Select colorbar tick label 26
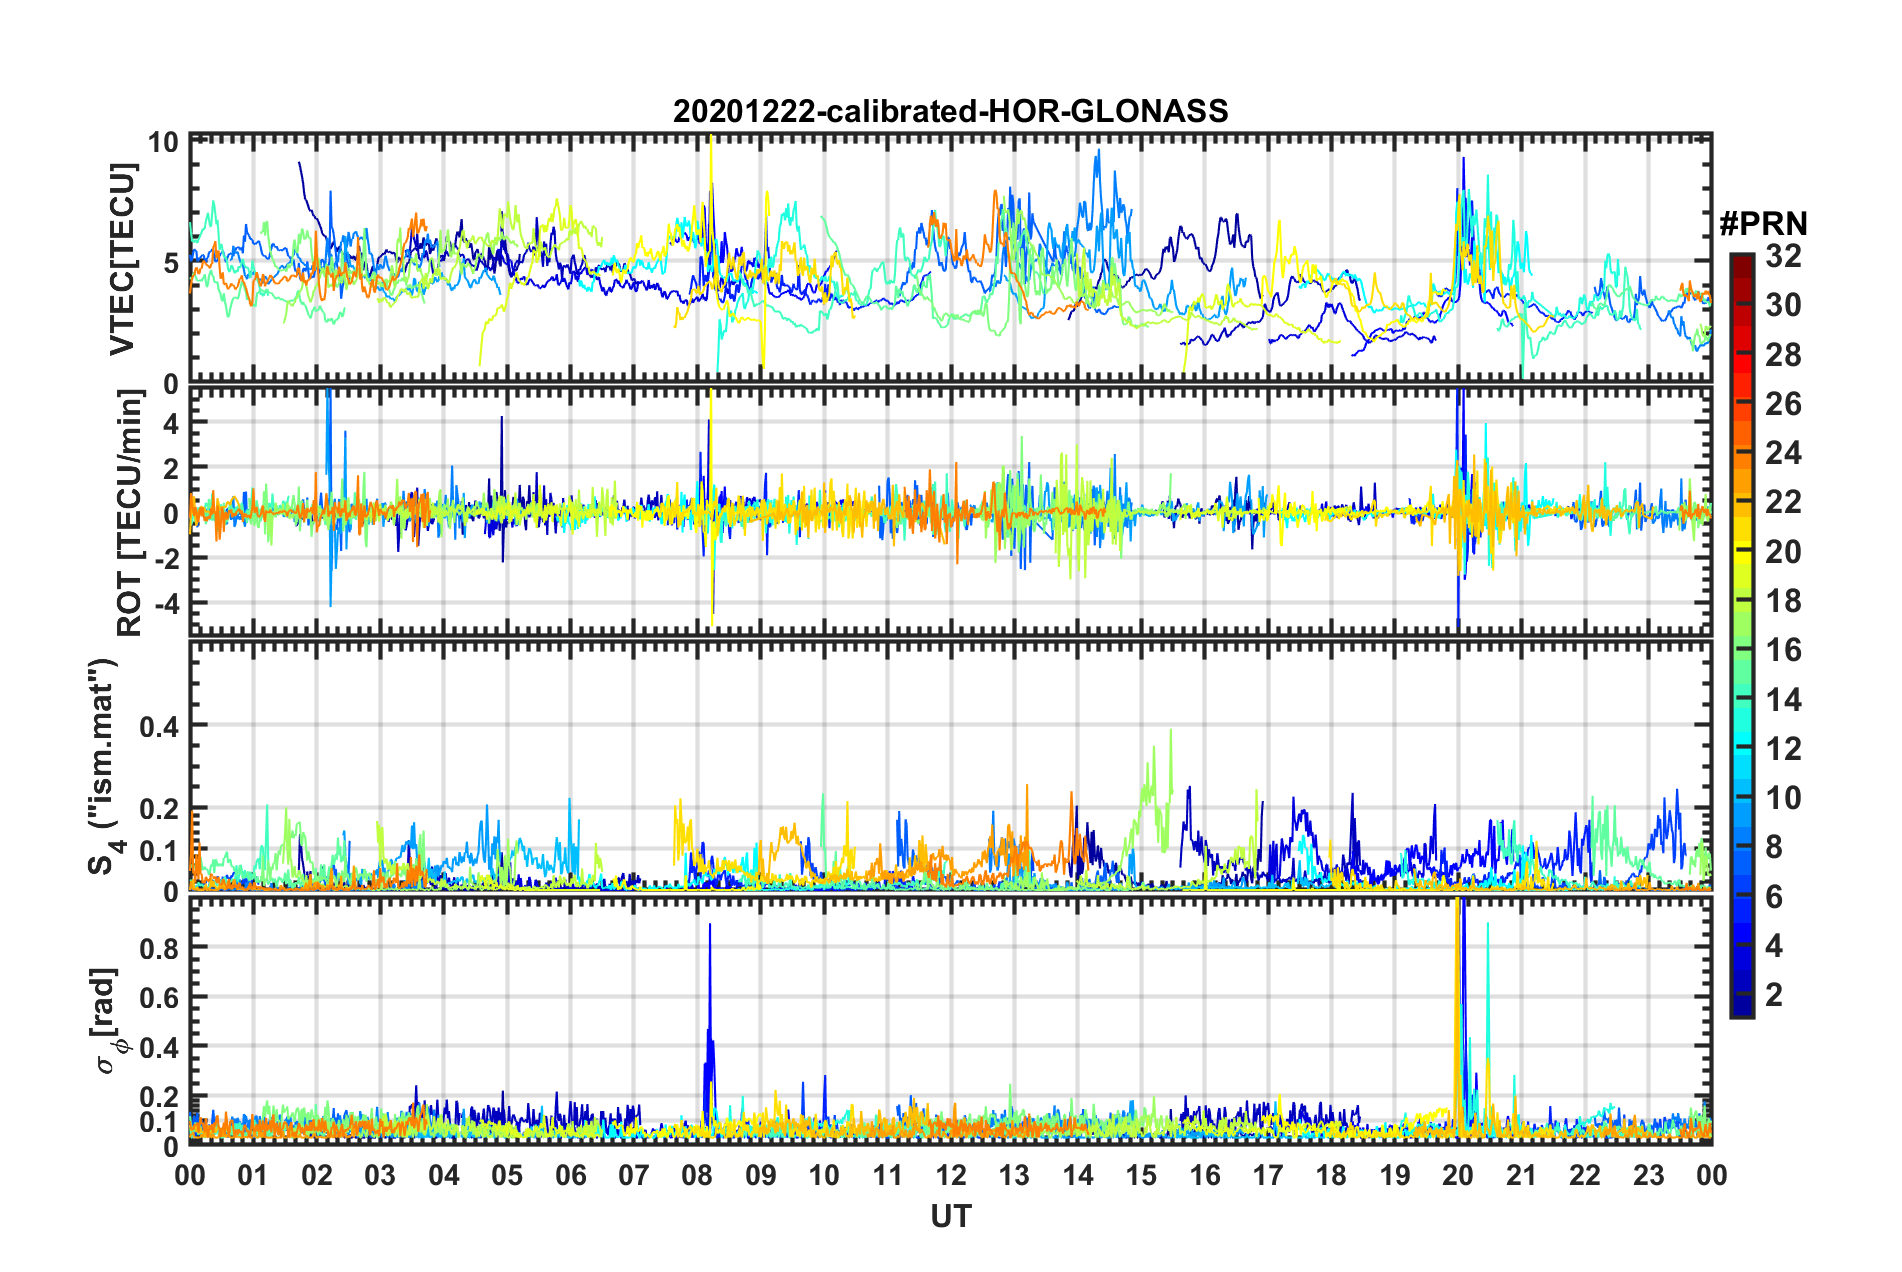The height and width of the screenshot is (1272, 1902). pyautogui.click(x=1783, y=404)
